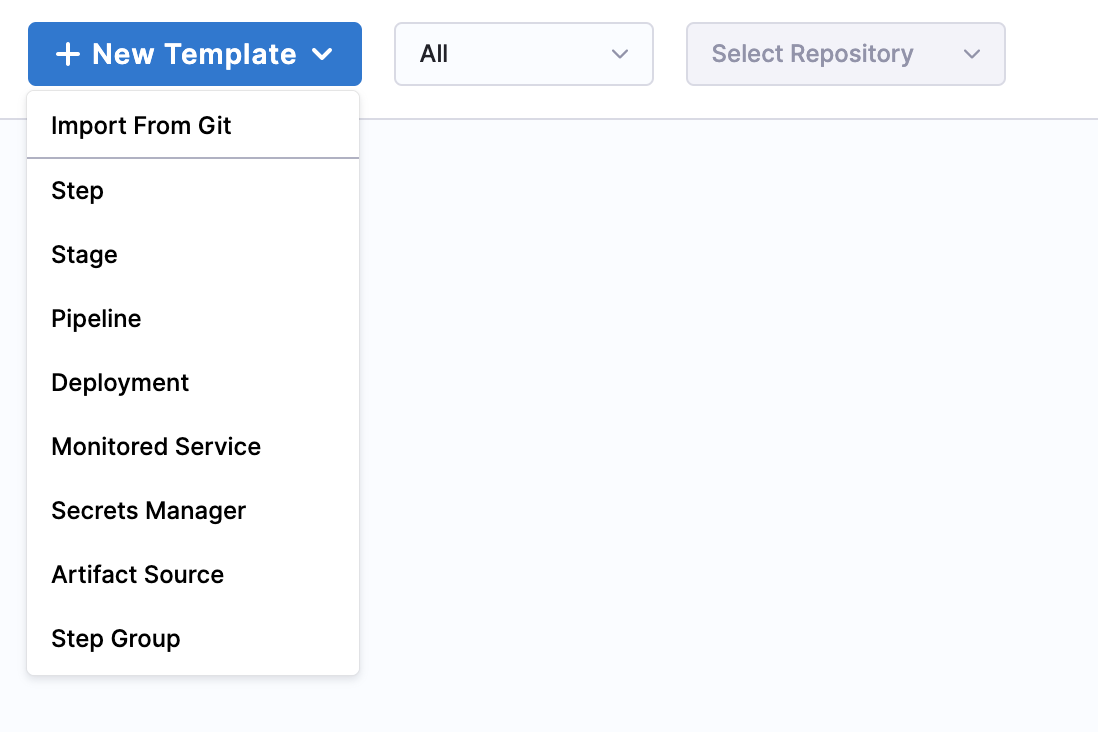The height and width of the screenshot is (732, 1098).
Task: Click the New Template button label
Action: tap(194, 54)
